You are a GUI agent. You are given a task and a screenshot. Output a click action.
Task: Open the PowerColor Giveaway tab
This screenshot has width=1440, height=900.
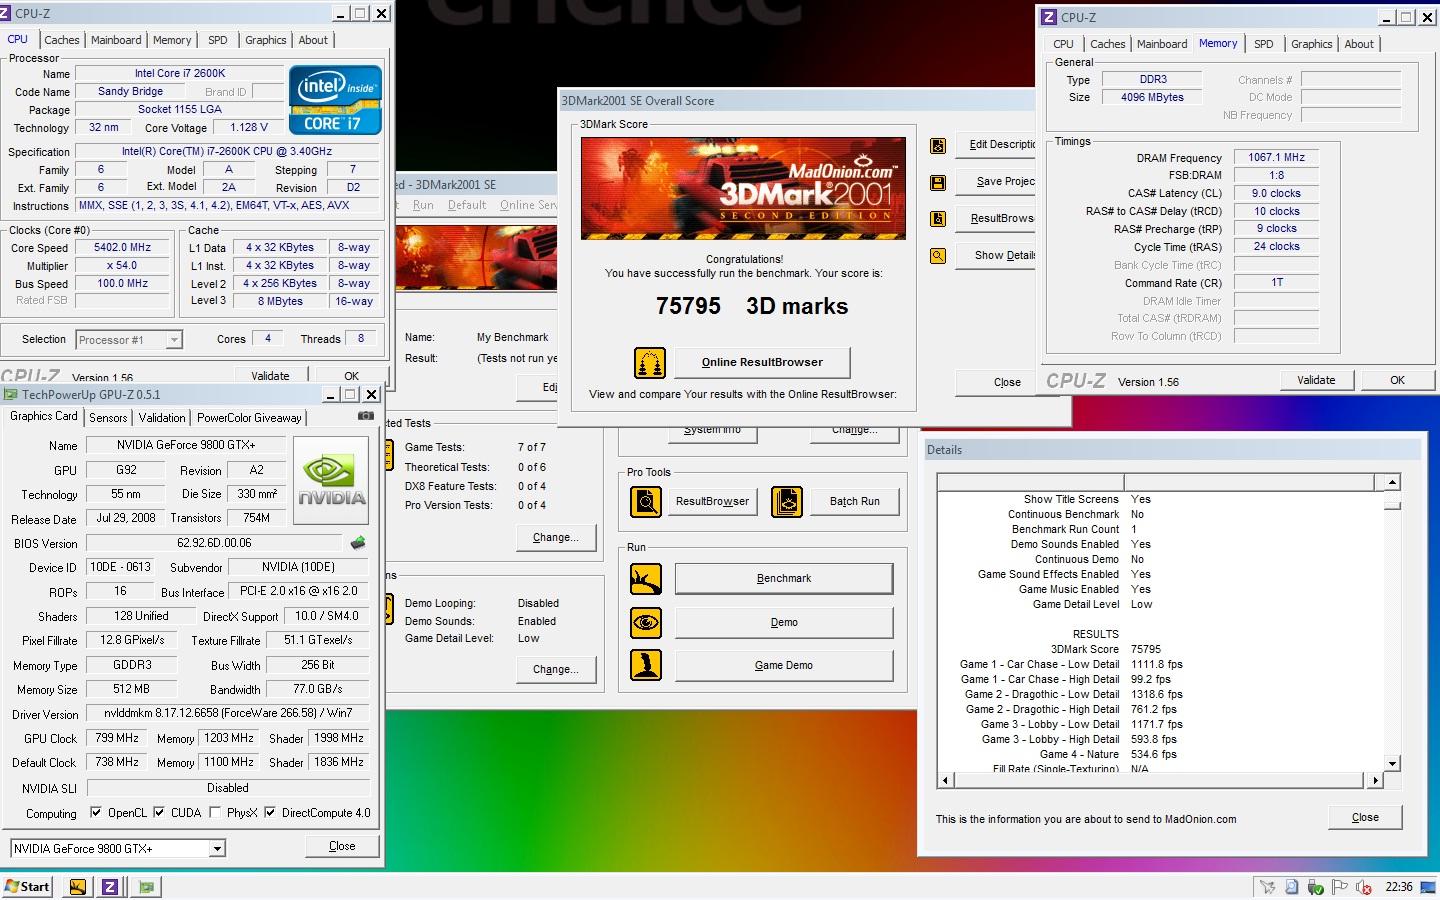point(249,418)
